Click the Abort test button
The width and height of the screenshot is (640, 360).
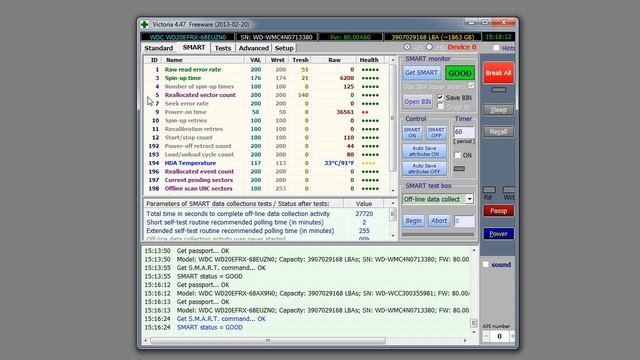[x=439, y=221]
